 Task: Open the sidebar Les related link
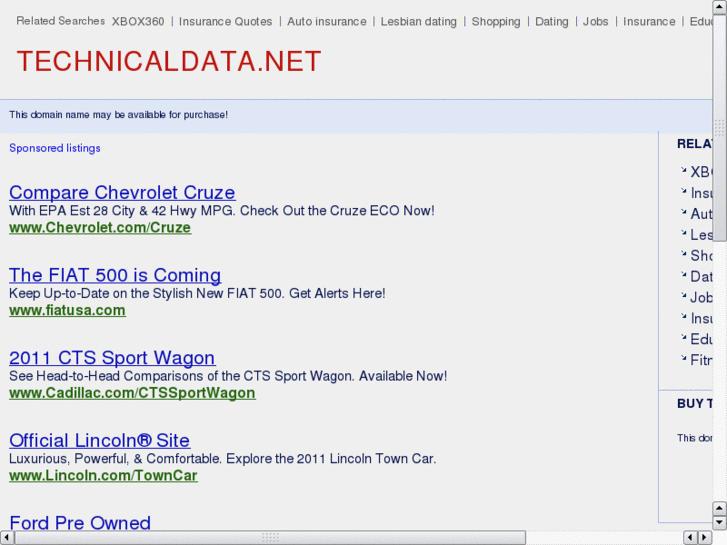pos(701,235)
